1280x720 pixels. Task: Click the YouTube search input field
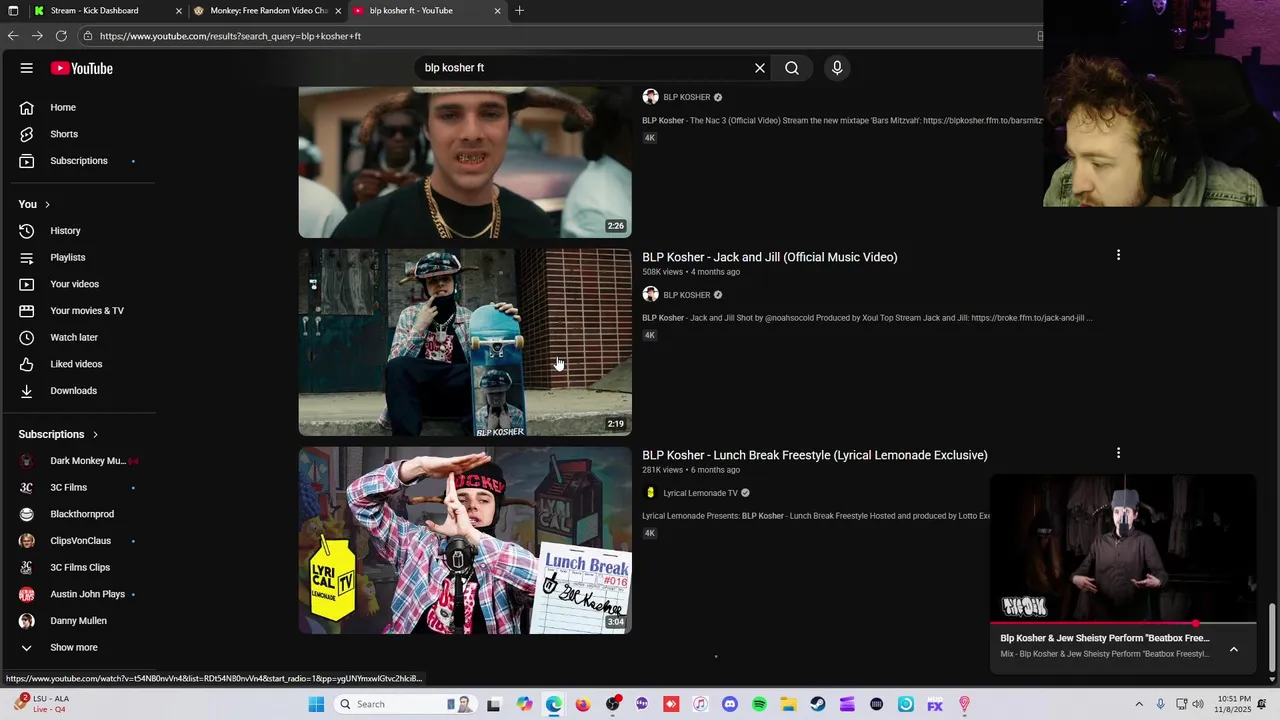pos(585,68)
